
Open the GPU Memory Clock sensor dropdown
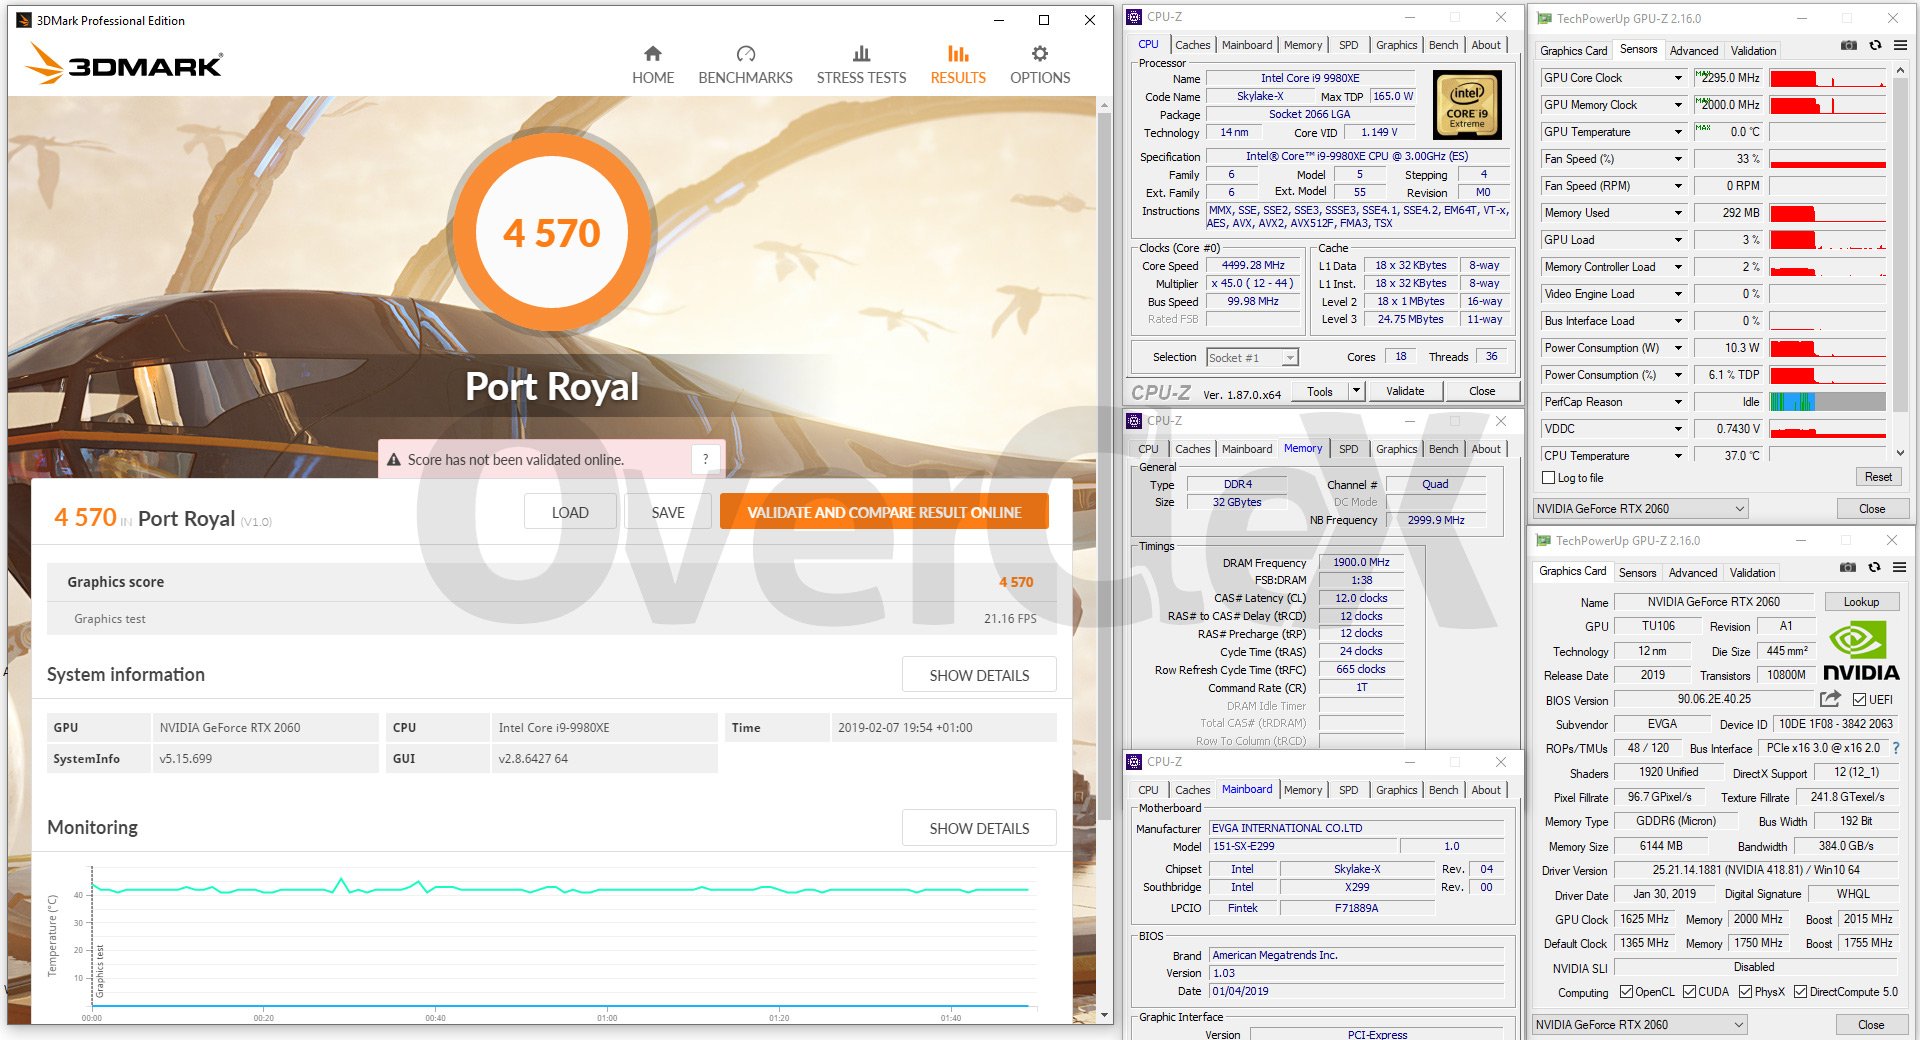point(1678,105)
